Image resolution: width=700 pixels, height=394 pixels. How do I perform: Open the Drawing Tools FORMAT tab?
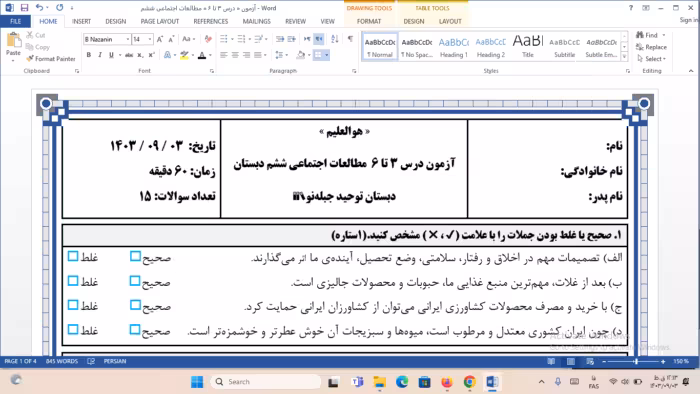click(369, 21)
